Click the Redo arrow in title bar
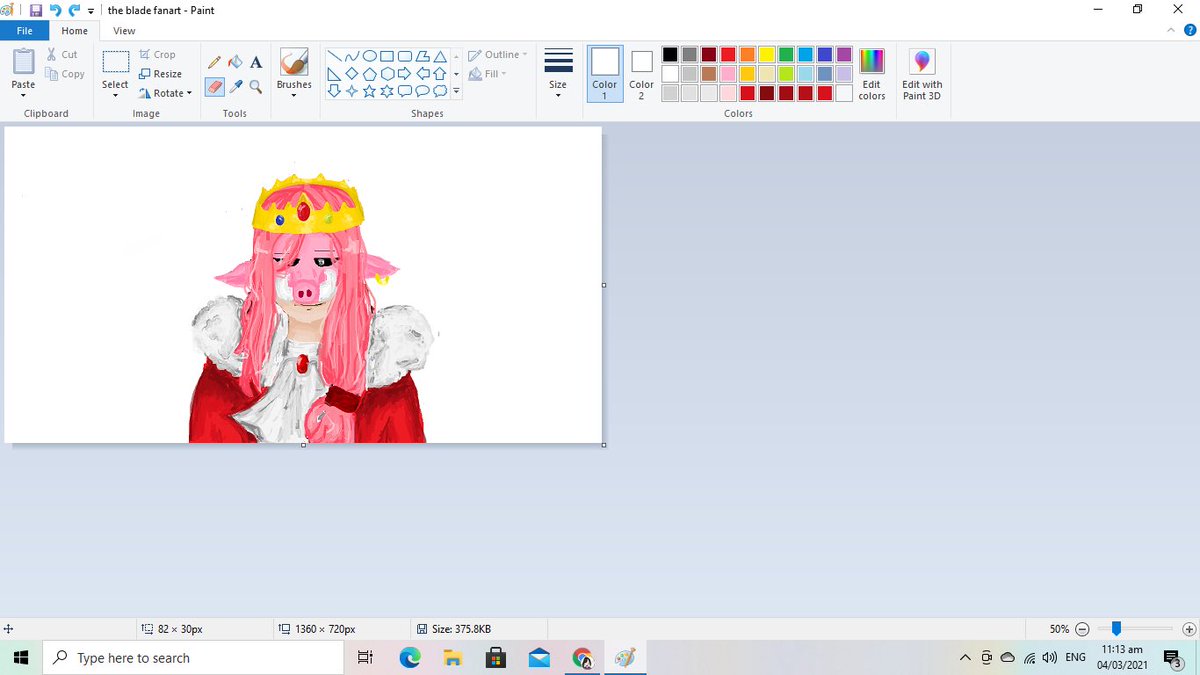This screenshot has height=675, width=1200. (x=74, y=10)
